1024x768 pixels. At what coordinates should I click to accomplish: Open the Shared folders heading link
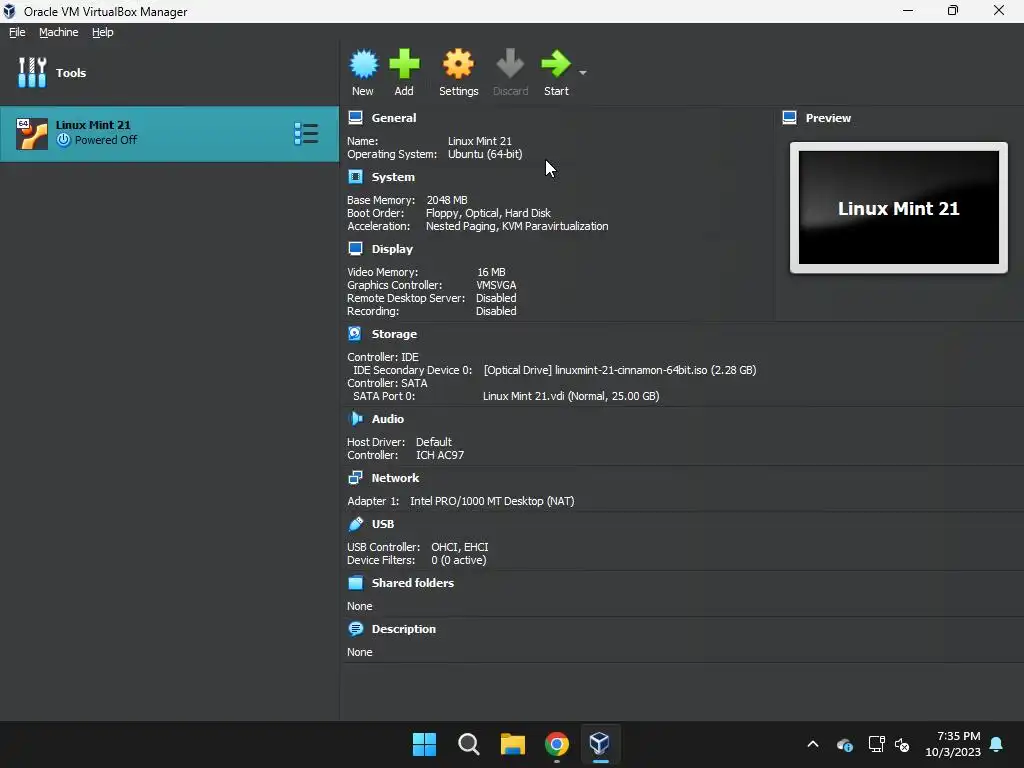tap(413, 583)
